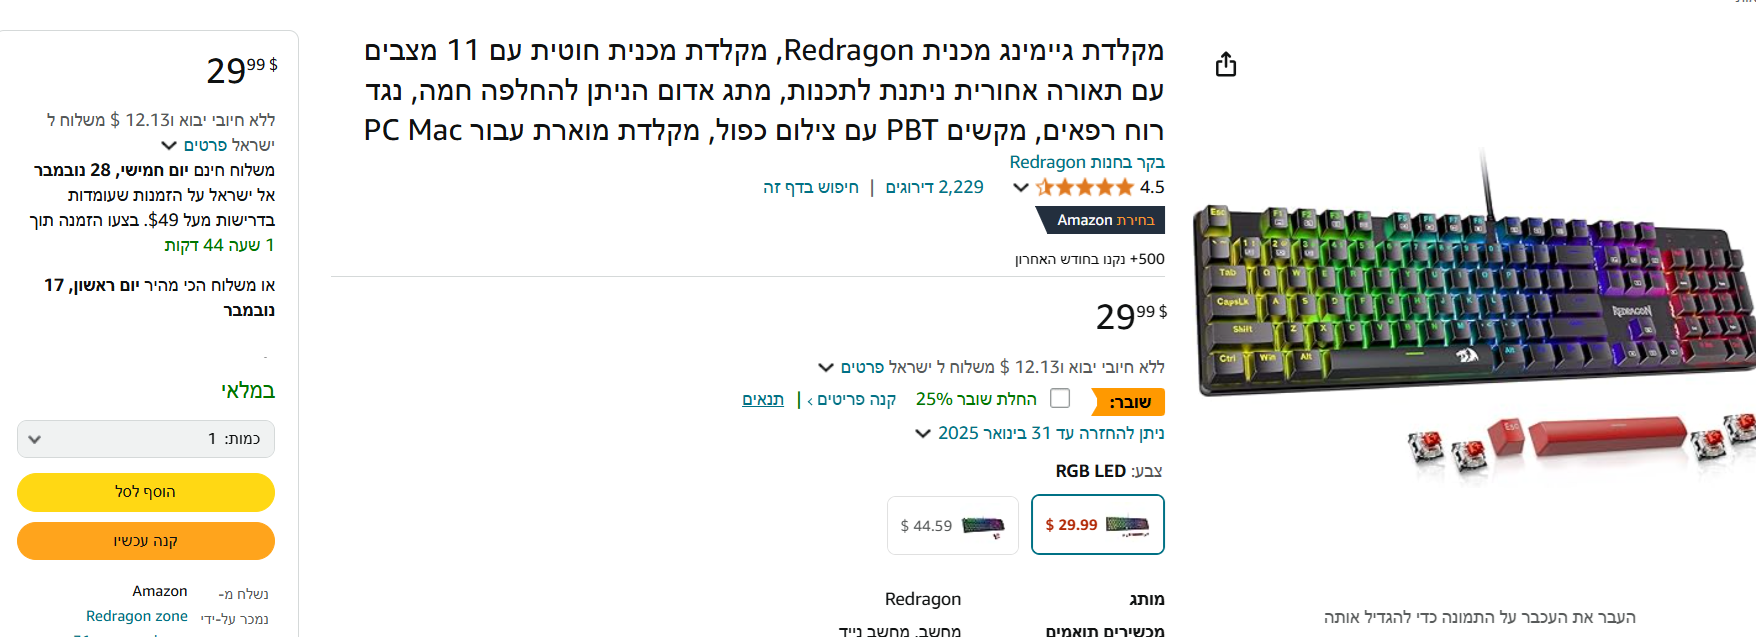The height and width of the screenshot is (637, 1756).
Task: Click the share icon above product image
Action: click(x=1226, y=65)
